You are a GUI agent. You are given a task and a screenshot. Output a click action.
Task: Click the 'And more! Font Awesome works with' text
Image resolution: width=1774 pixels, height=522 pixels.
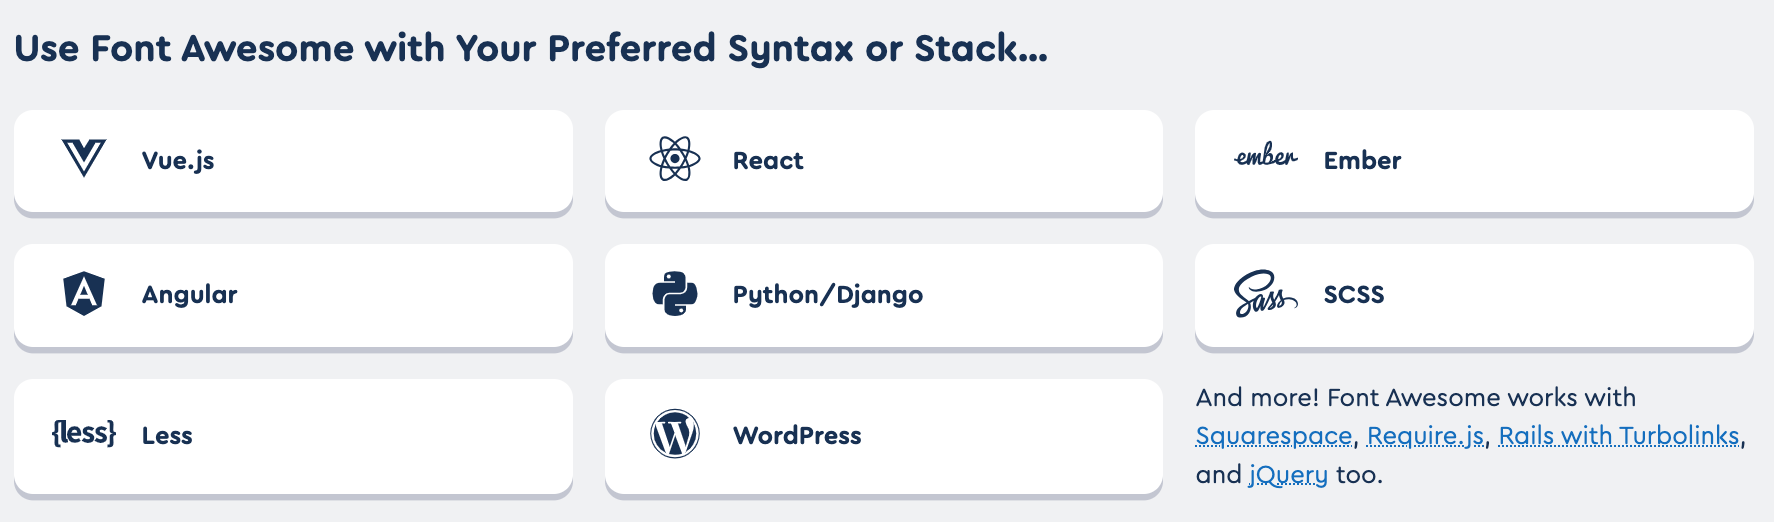coord(1416,397)
